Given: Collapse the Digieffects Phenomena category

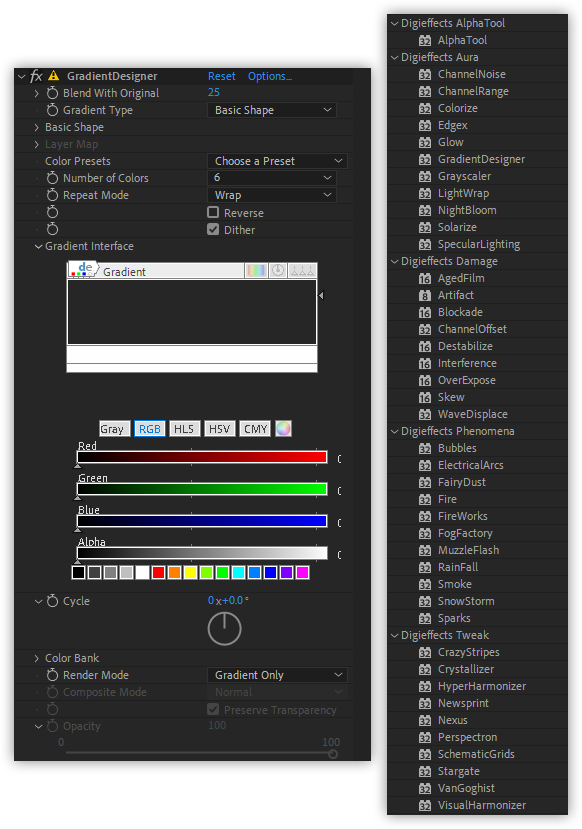Looking at the screenshot, I should coord(394,431).
